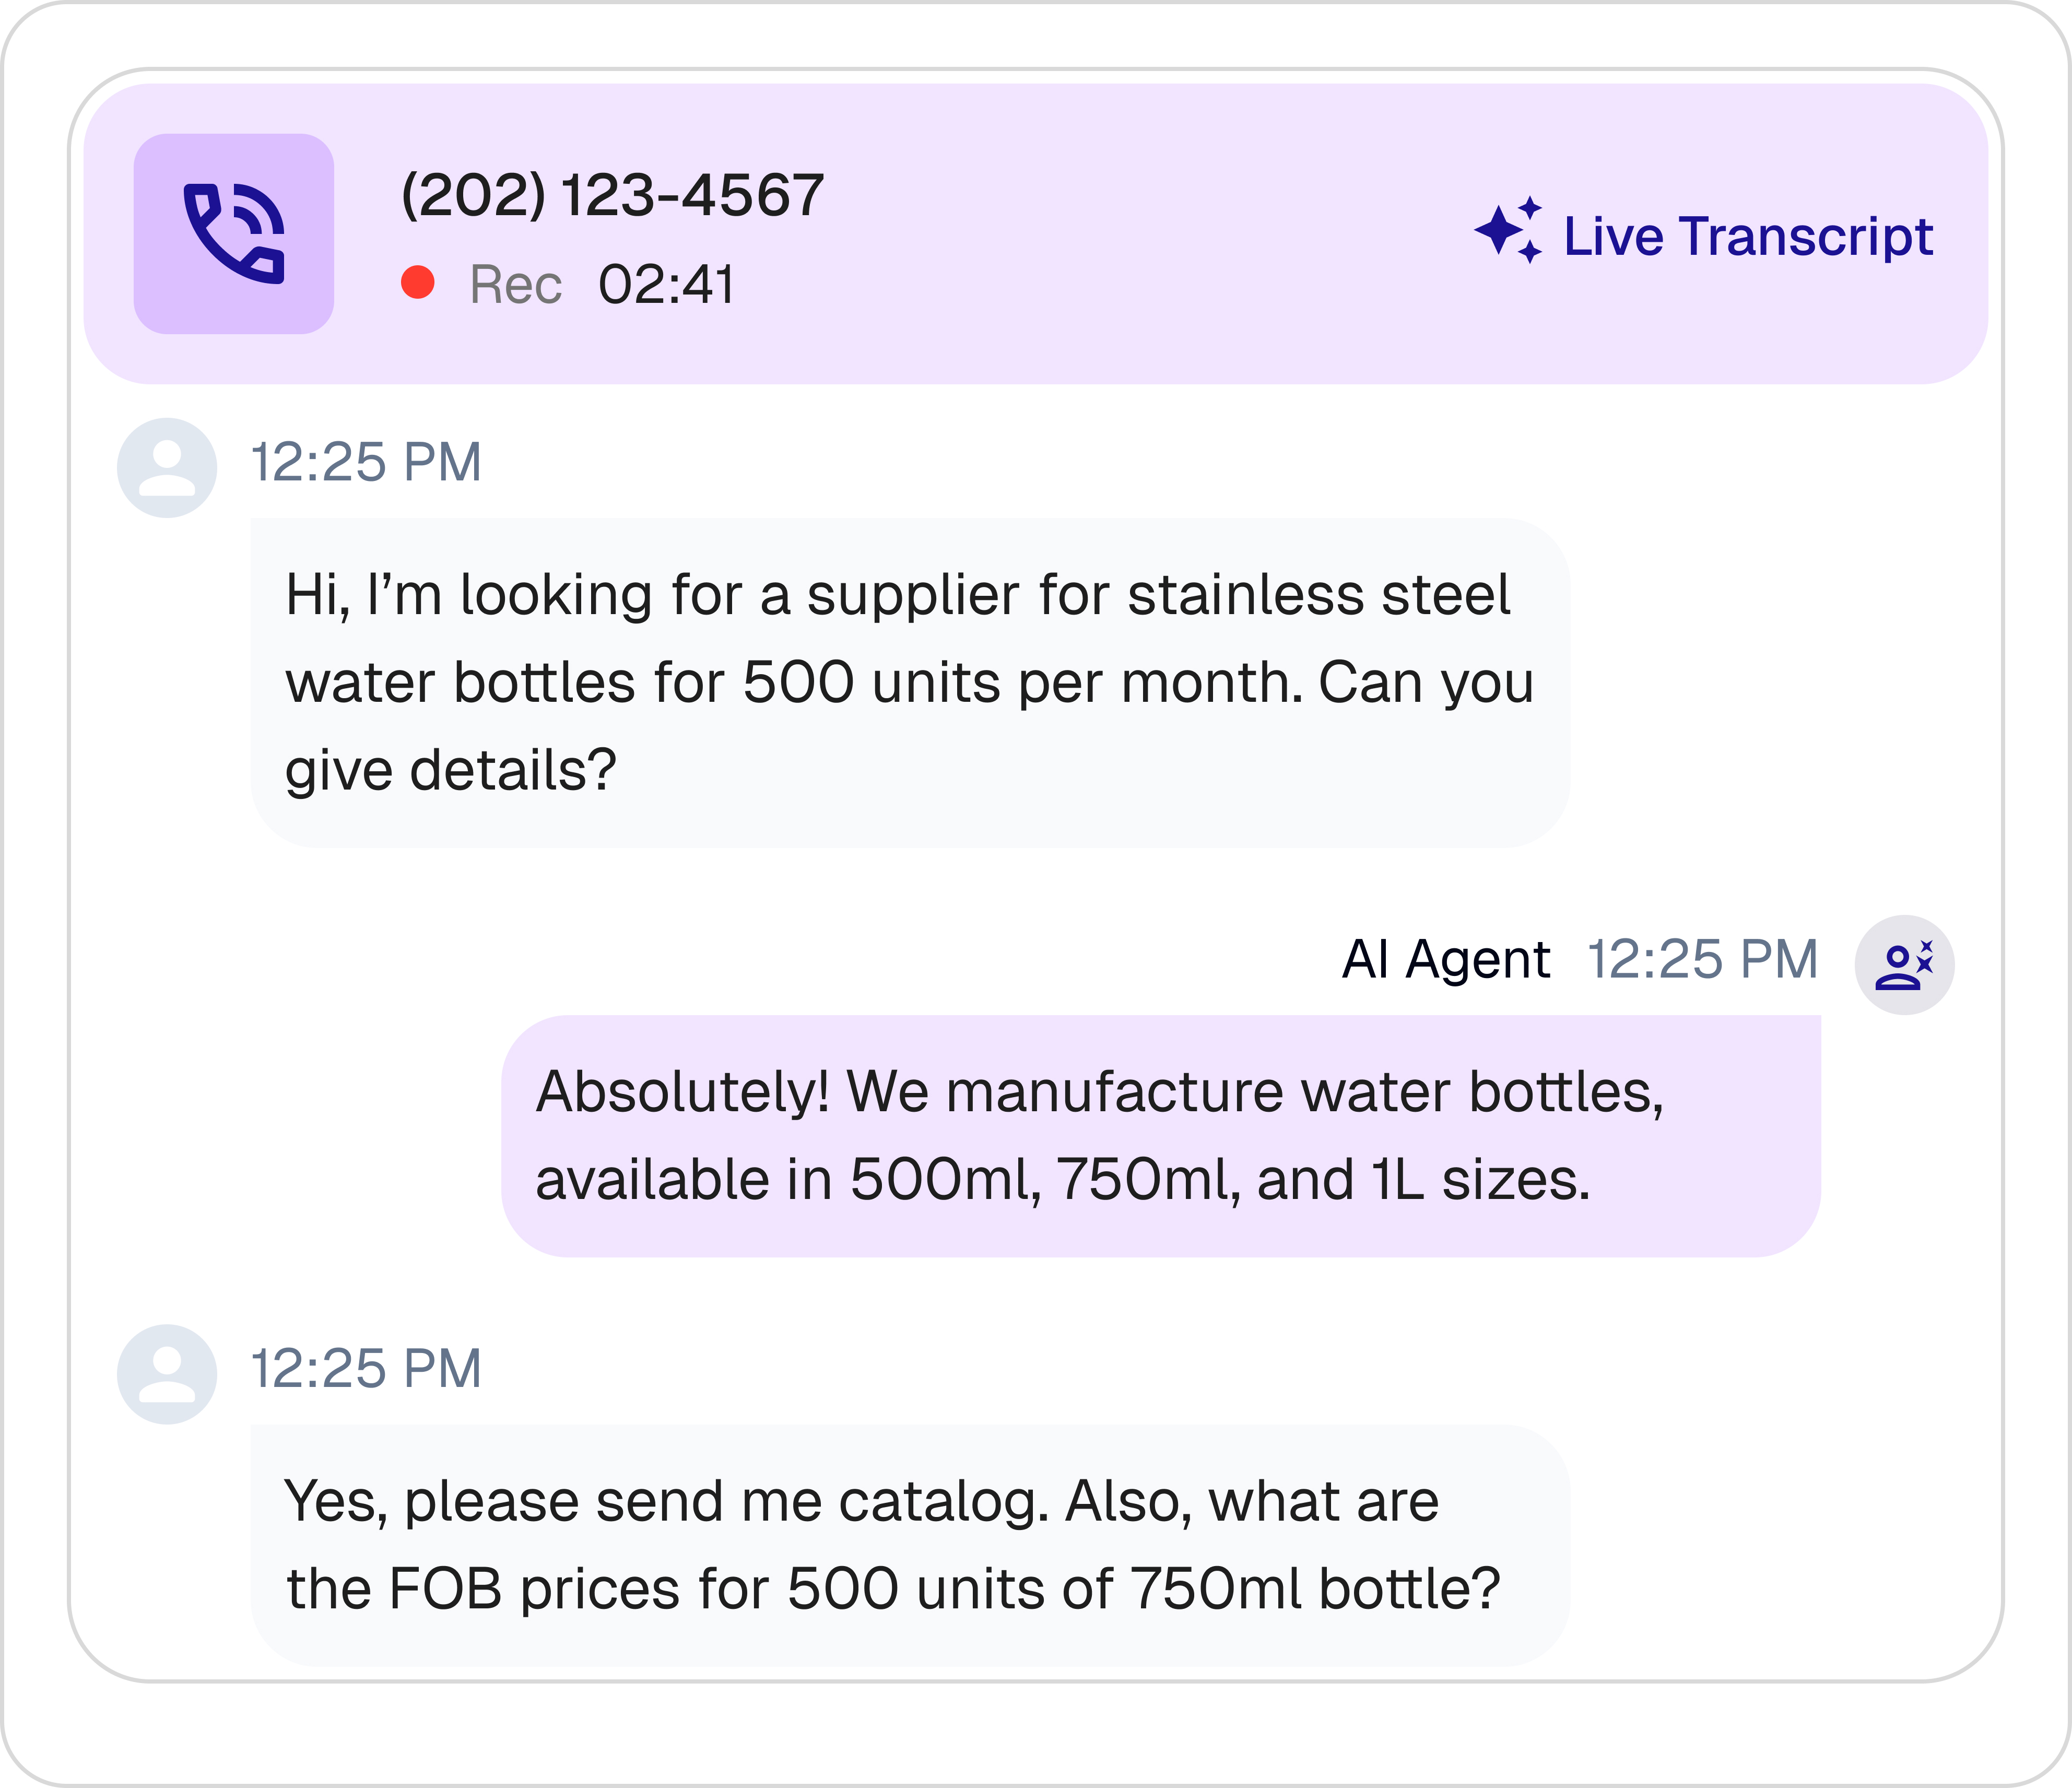
Task: Select the AI Agent's Absolutely reply bubble
Action: pyautogui.click(x=1160, y=1136)
